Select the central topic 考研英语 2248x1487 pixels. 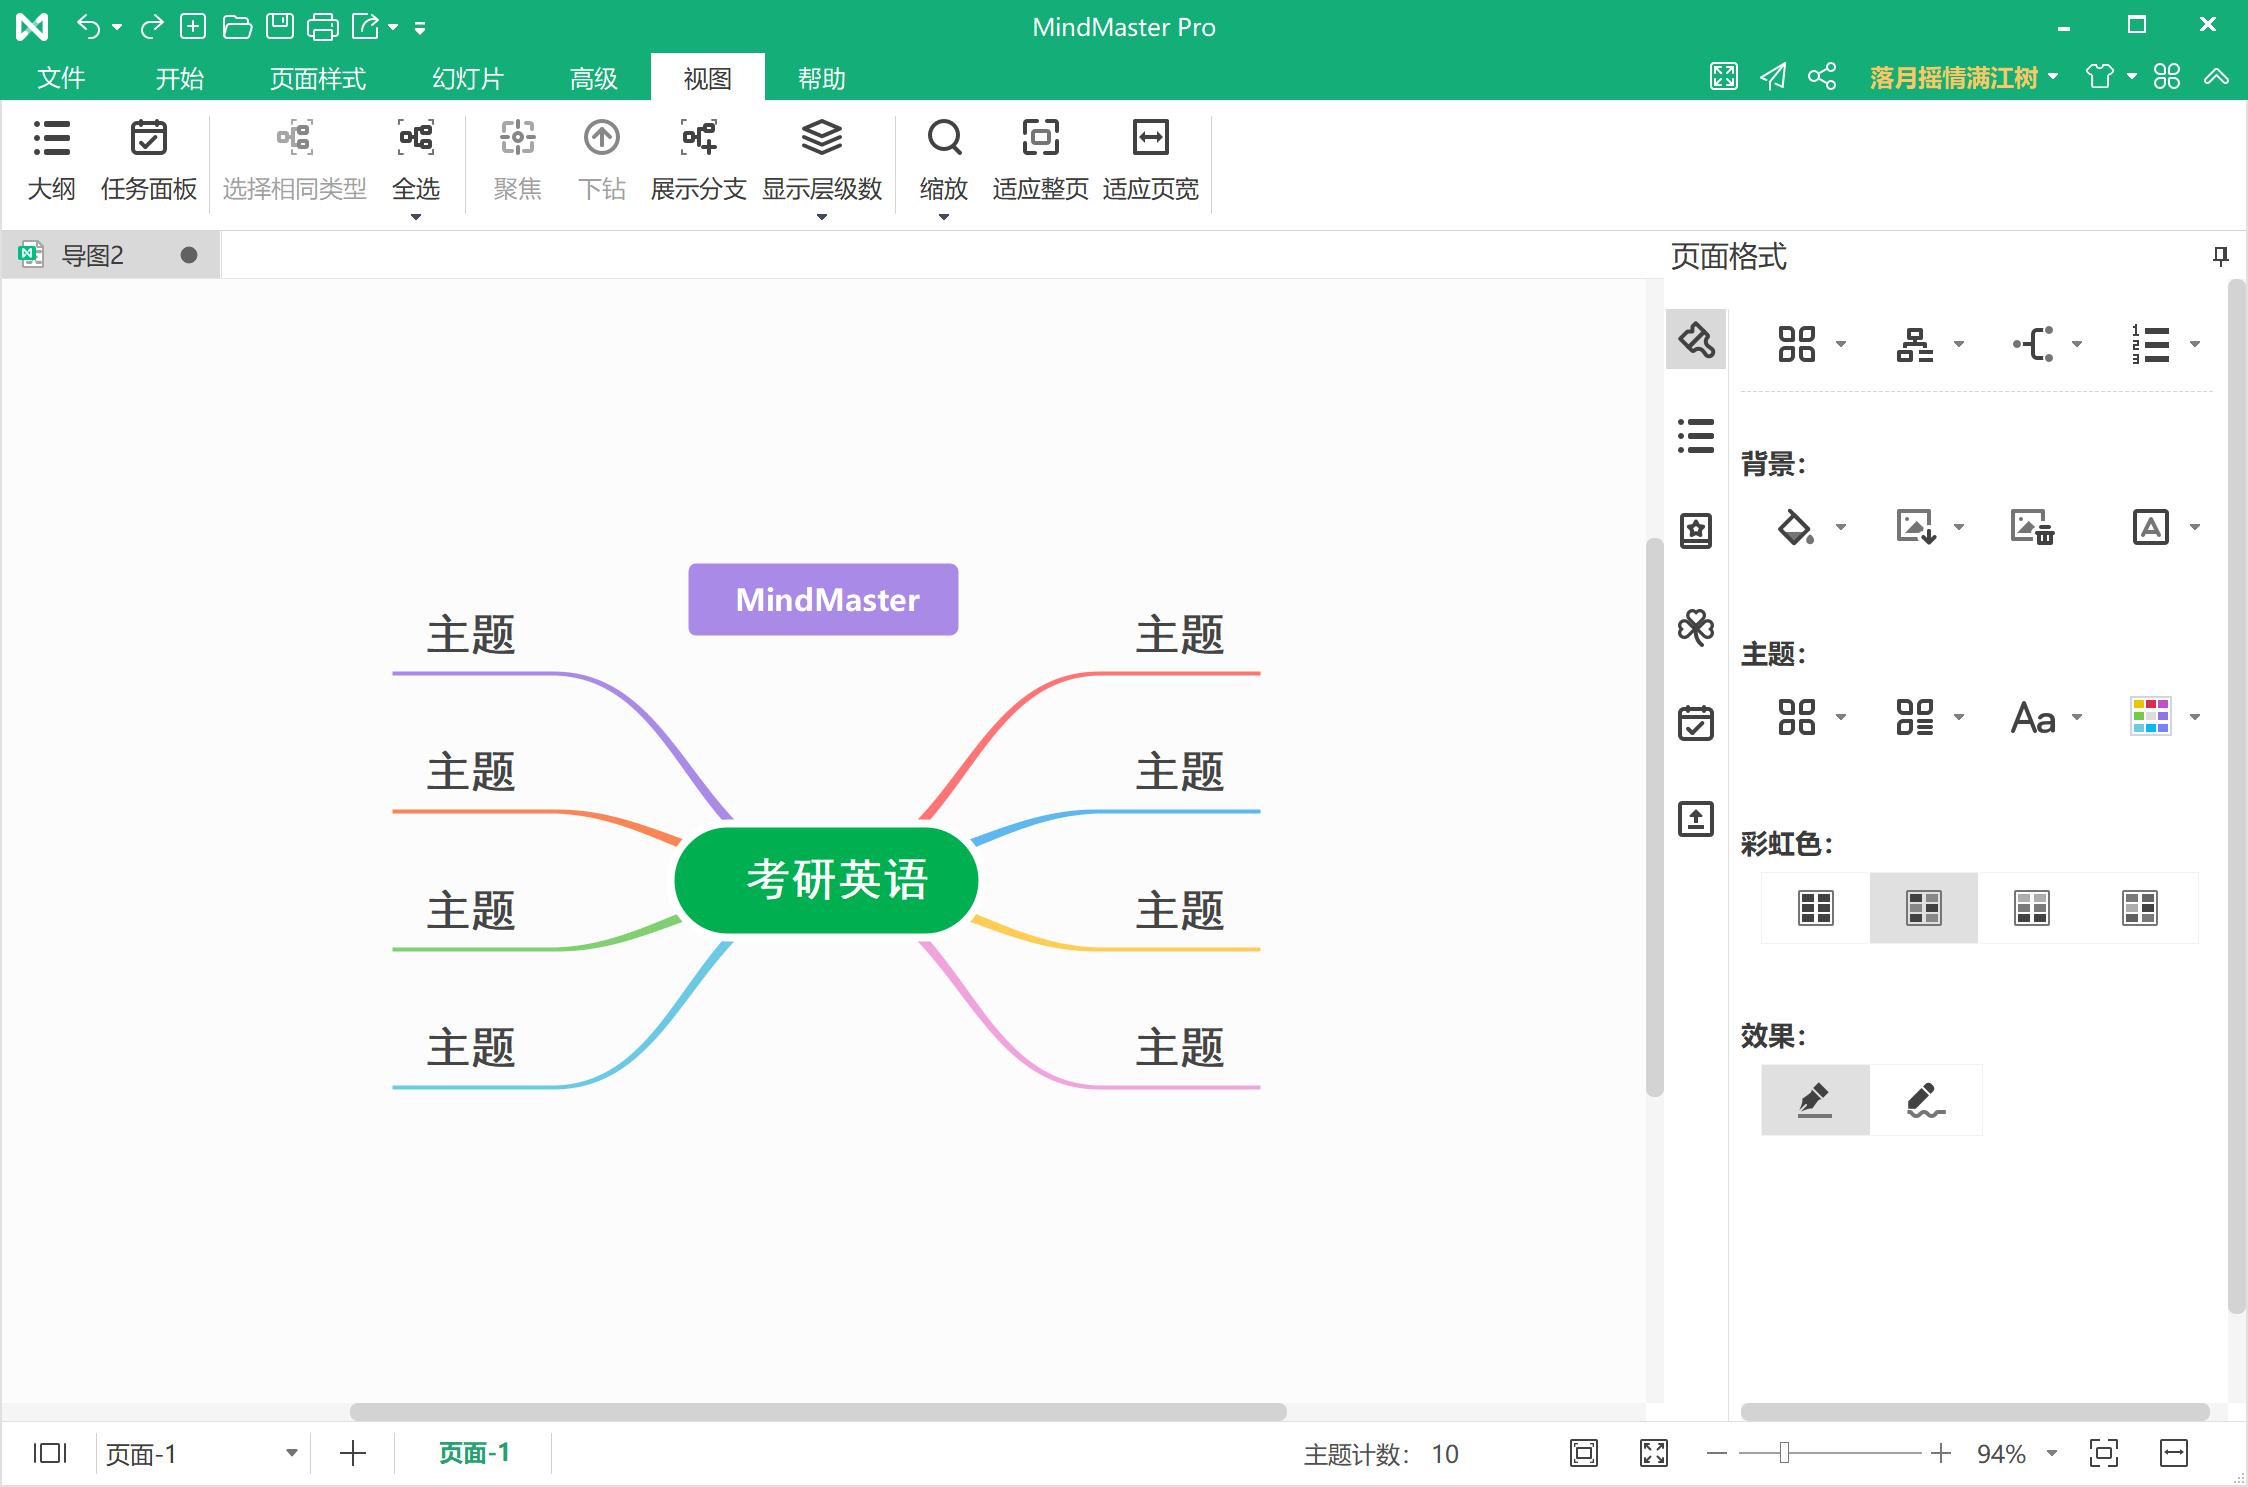(826, 880)
